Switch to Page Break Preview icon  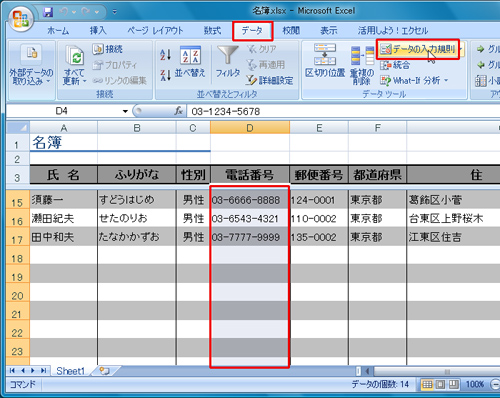click(x=453, y=385)
